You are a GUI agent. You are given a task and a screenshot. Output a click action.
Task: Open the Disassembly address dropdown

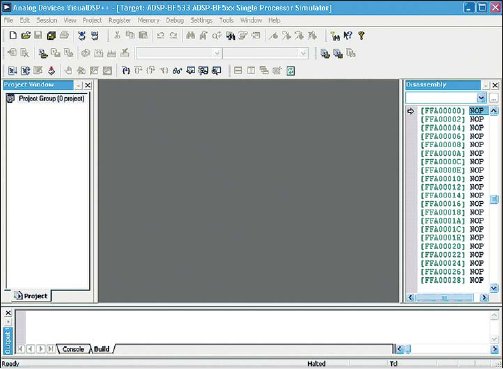(481, 98)
